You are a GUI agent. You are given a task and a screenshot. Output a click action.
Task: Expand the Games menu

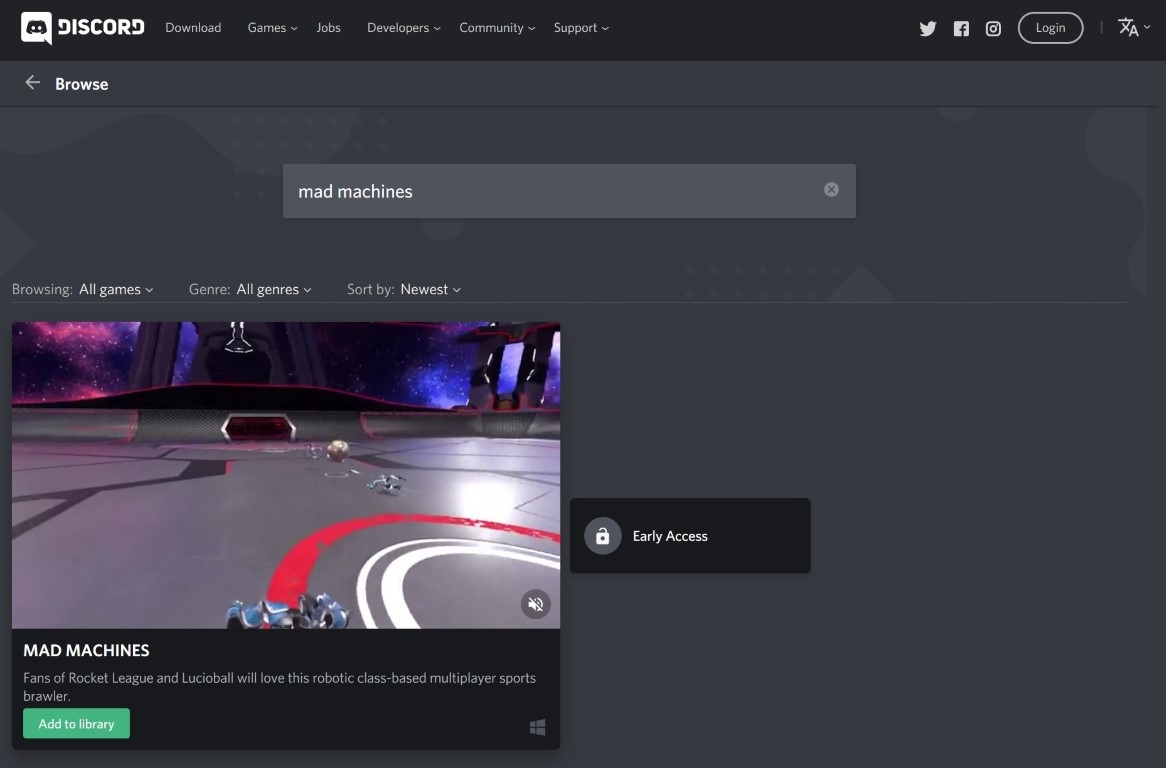tap(272, 28)
